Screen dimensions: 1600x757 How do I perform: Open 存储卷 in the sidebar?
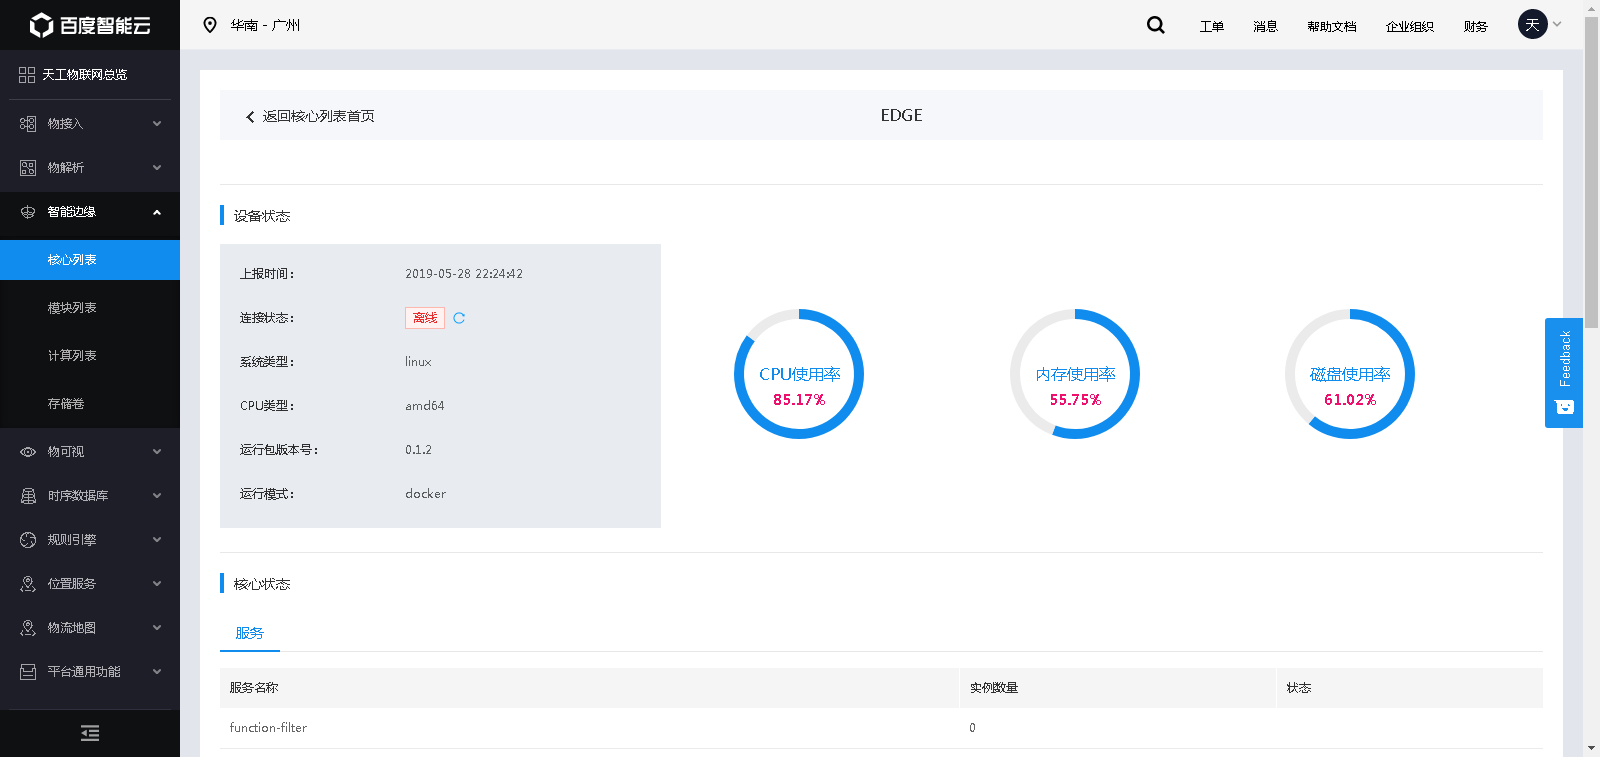coord(90,404)
